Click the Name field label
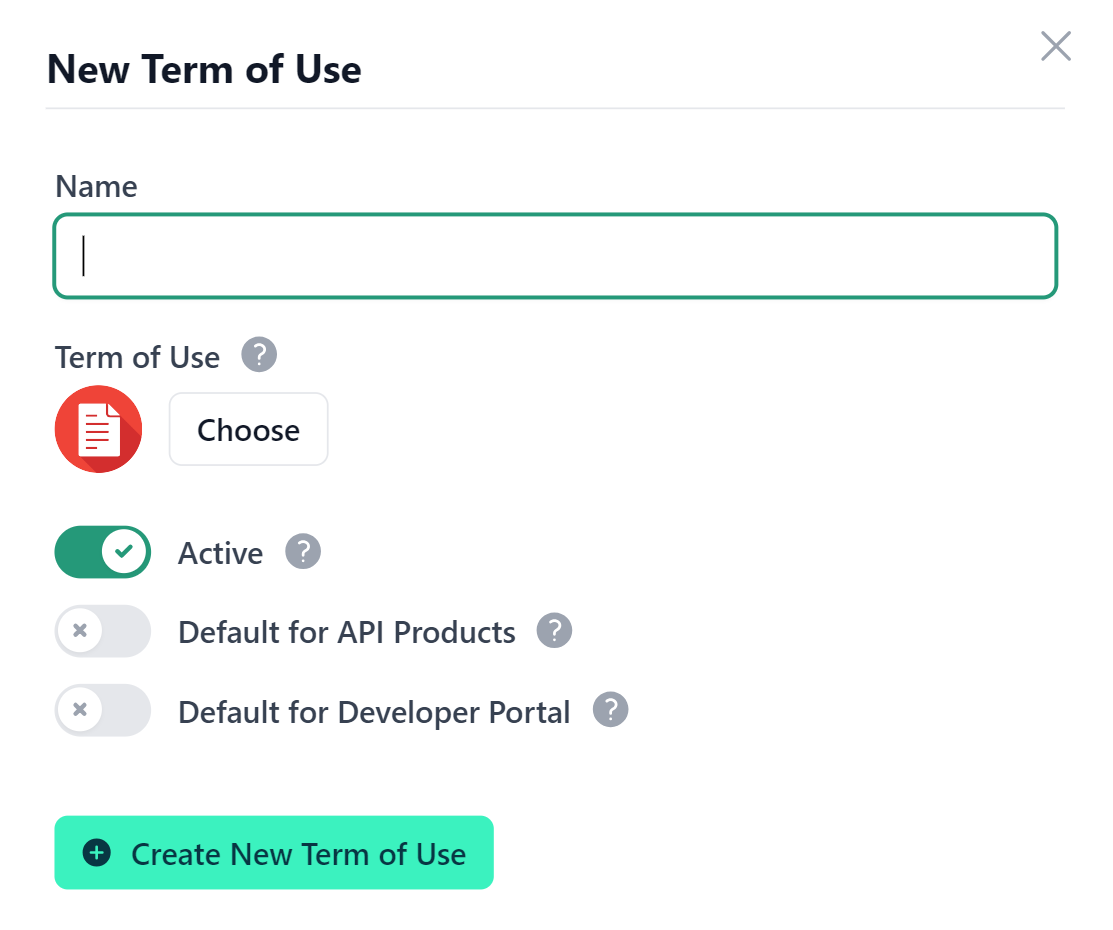 point(96,186)
